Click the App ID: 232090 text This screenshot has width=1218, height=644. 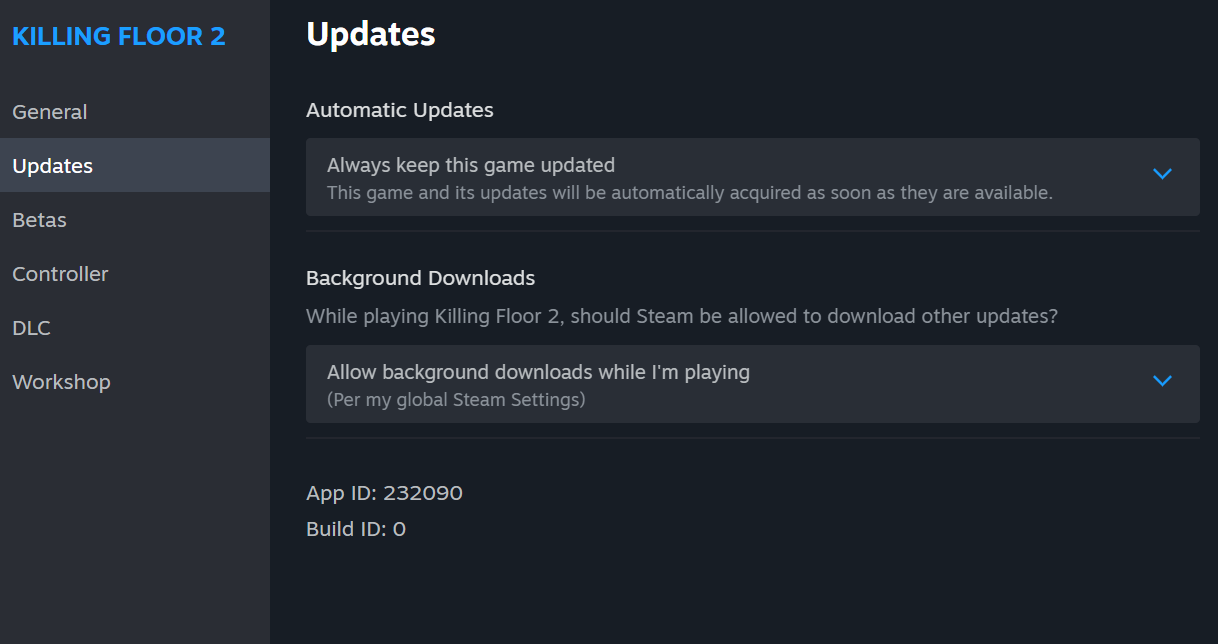coord(384,493)
